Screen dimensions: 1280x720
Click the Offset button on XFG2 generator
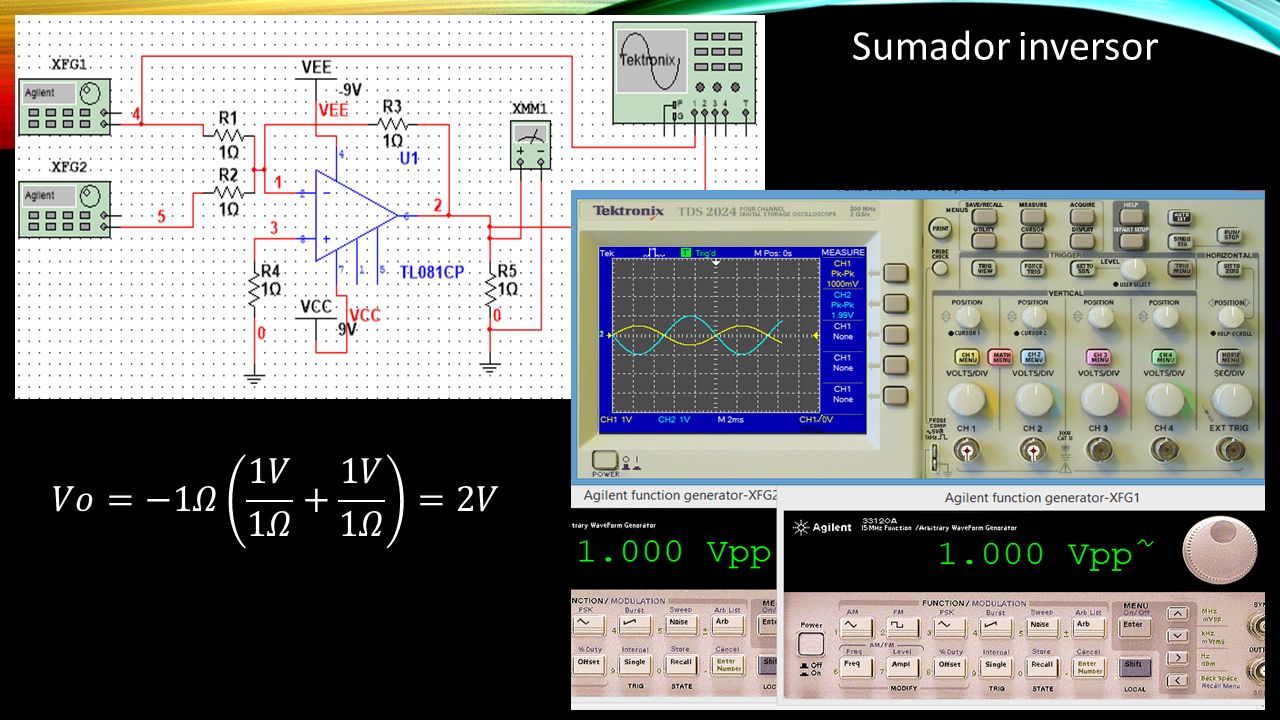(x=589, y=665)
